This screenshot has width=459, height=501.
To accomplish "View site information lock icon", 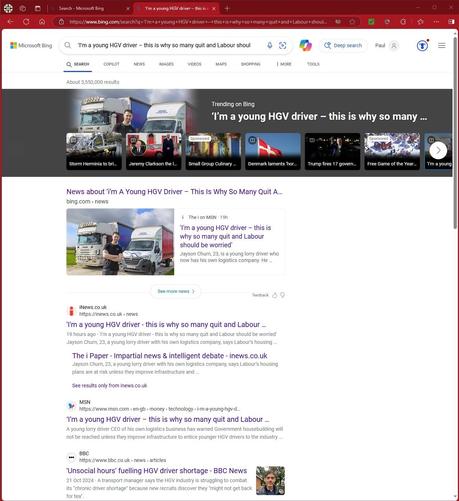I will [61, 22].
